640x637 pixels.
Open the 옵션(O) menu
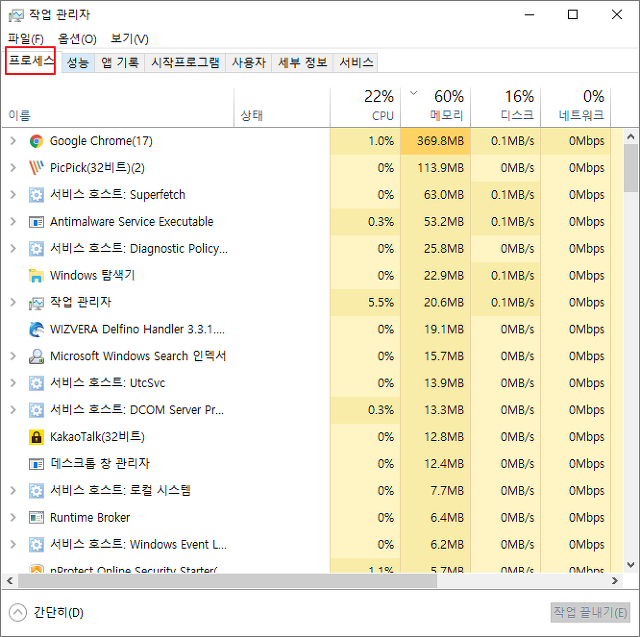click(77, 39)
